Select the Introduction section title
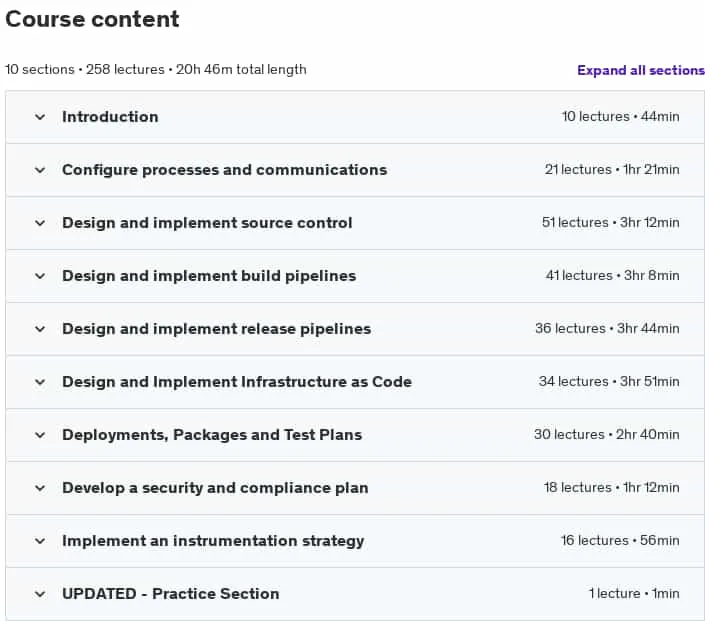The height and width of the screenshot is (621, 705). (x=110, y=117)
